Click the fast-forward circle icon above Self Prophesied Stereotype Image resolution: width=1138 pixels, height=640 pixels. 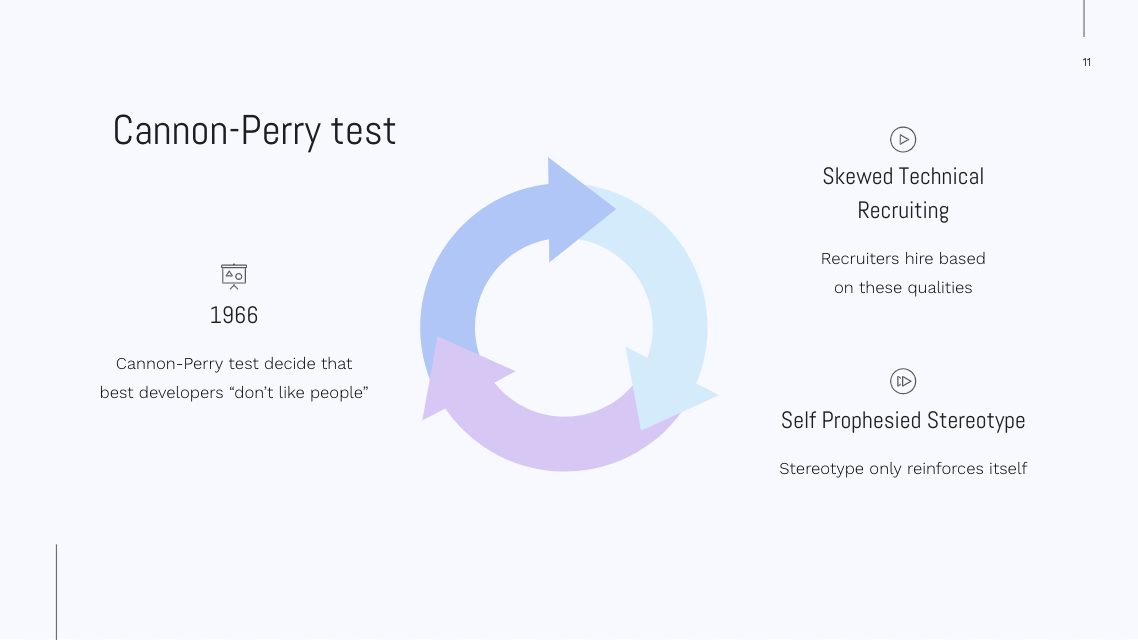tap(903, 381)
